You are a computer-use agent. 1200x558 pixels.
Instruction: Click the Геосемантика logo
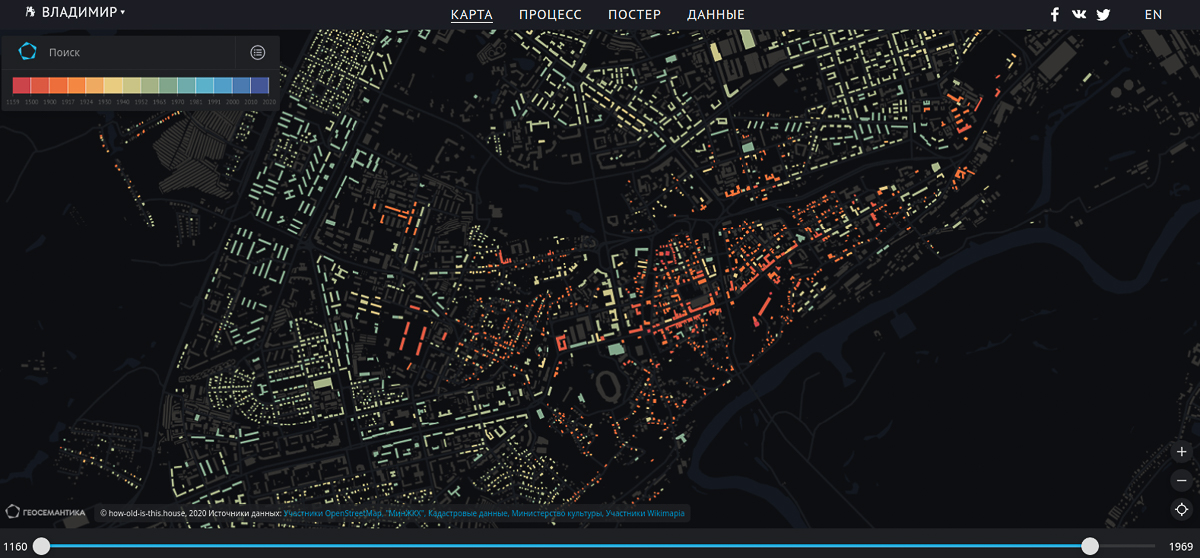coord(46,512)
